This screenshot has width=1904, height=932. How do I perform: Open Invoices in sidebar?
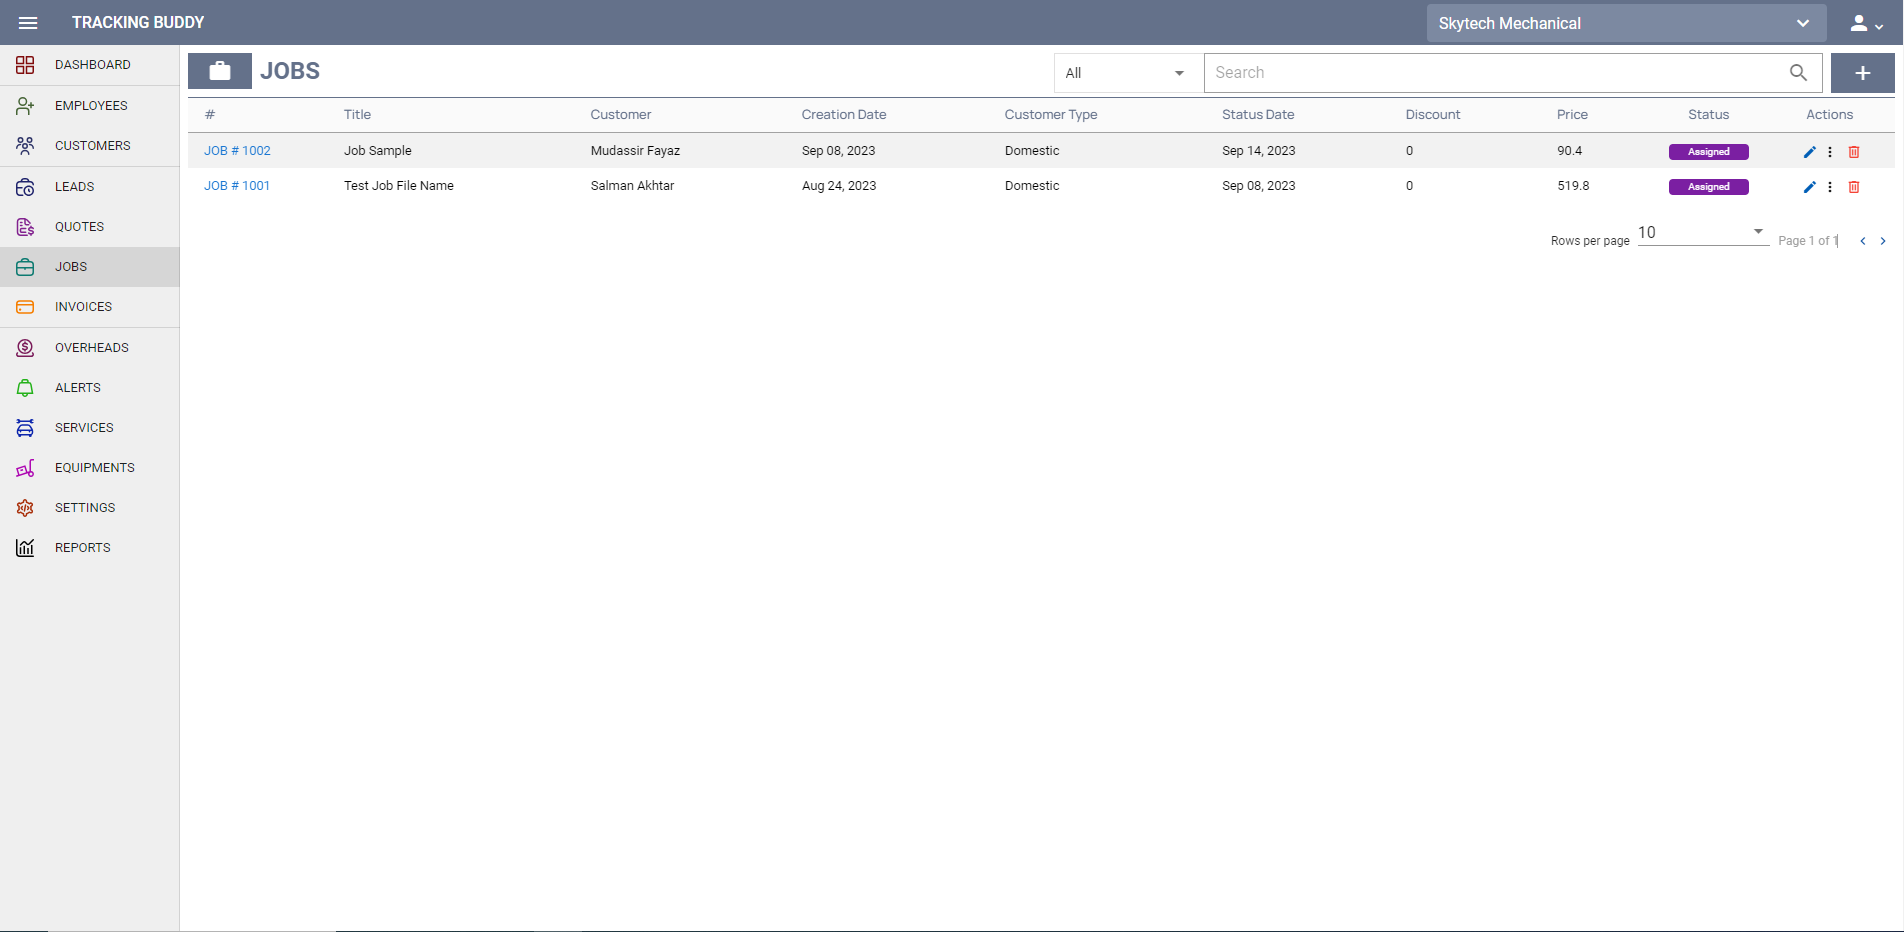(x=90, y=306)
